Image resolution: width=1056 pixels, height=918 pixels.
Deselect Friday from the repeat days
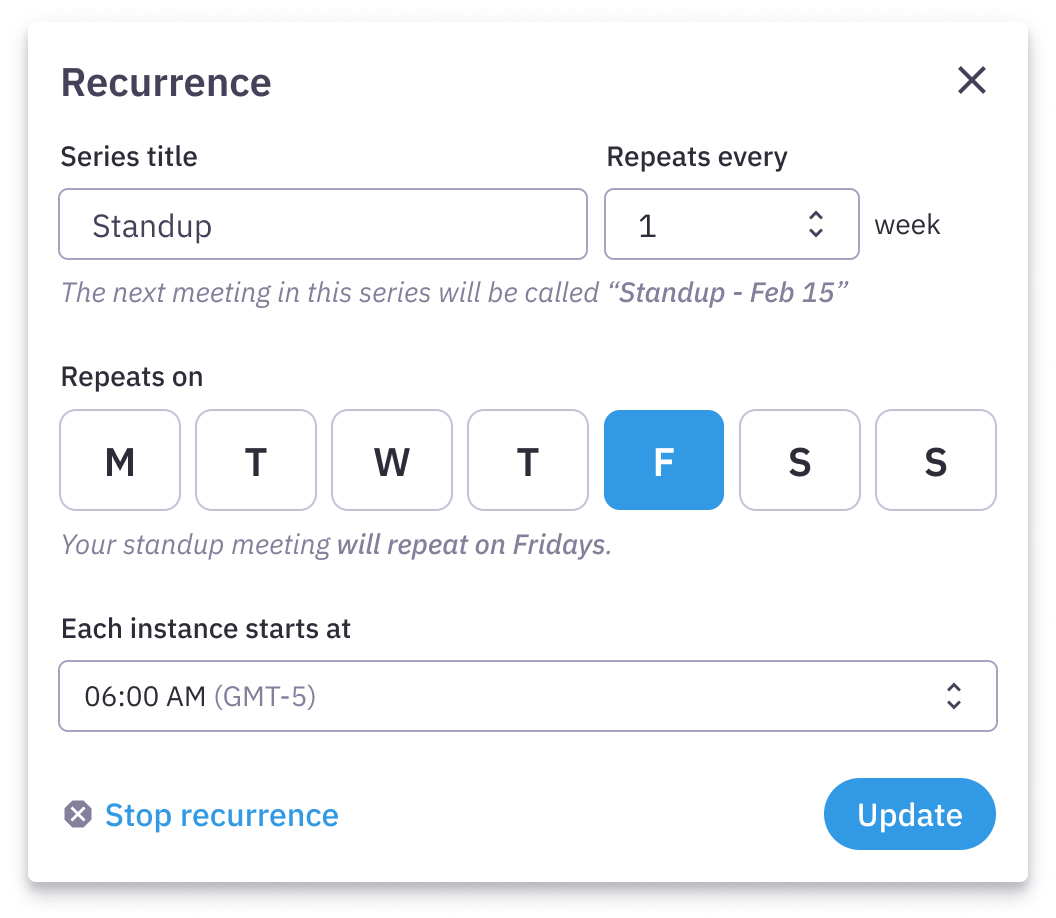coord(664,460)
